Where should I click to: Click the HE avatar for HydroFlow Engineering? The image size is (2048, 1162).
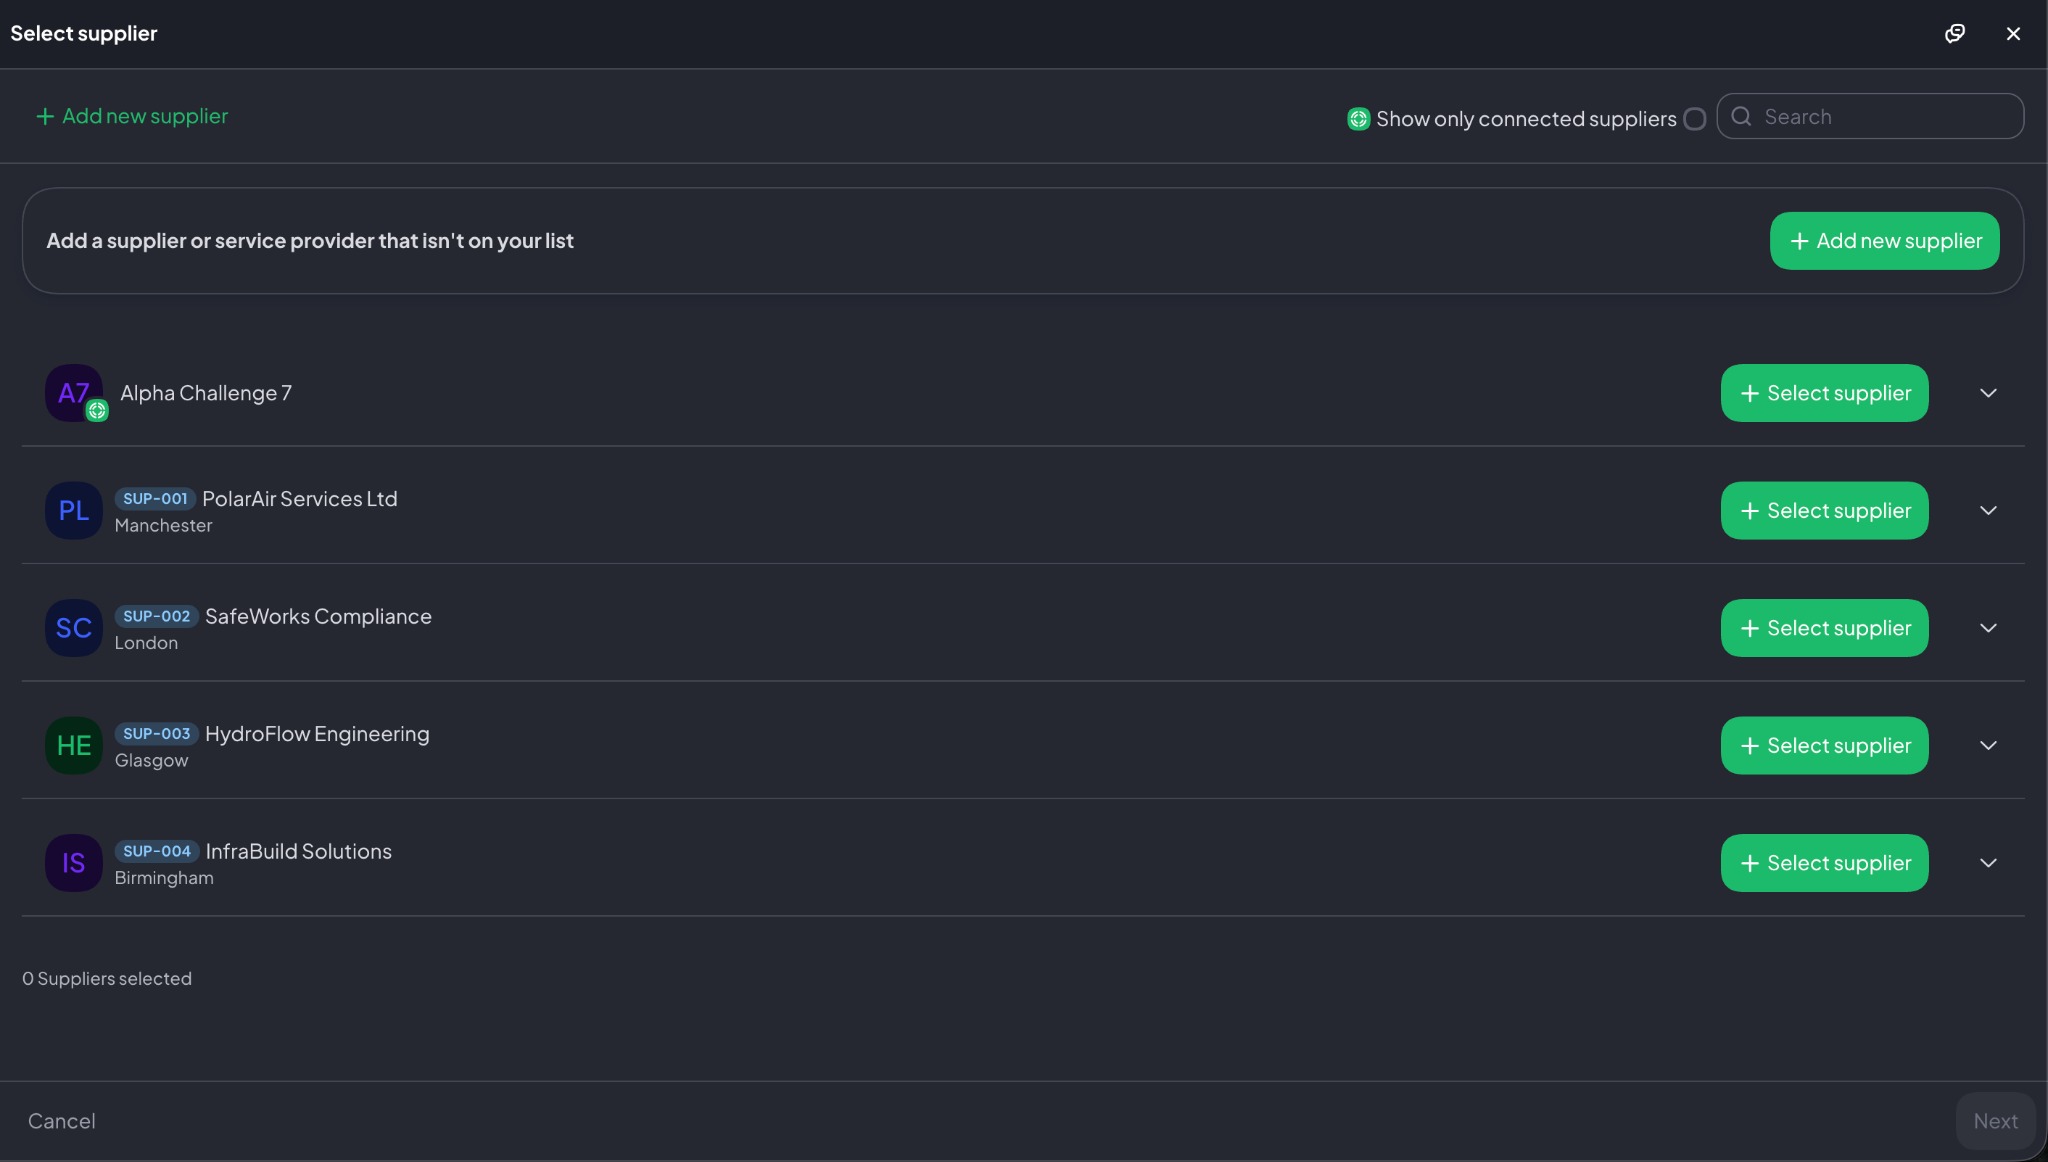pyautogui.click(x=73, y=745)
